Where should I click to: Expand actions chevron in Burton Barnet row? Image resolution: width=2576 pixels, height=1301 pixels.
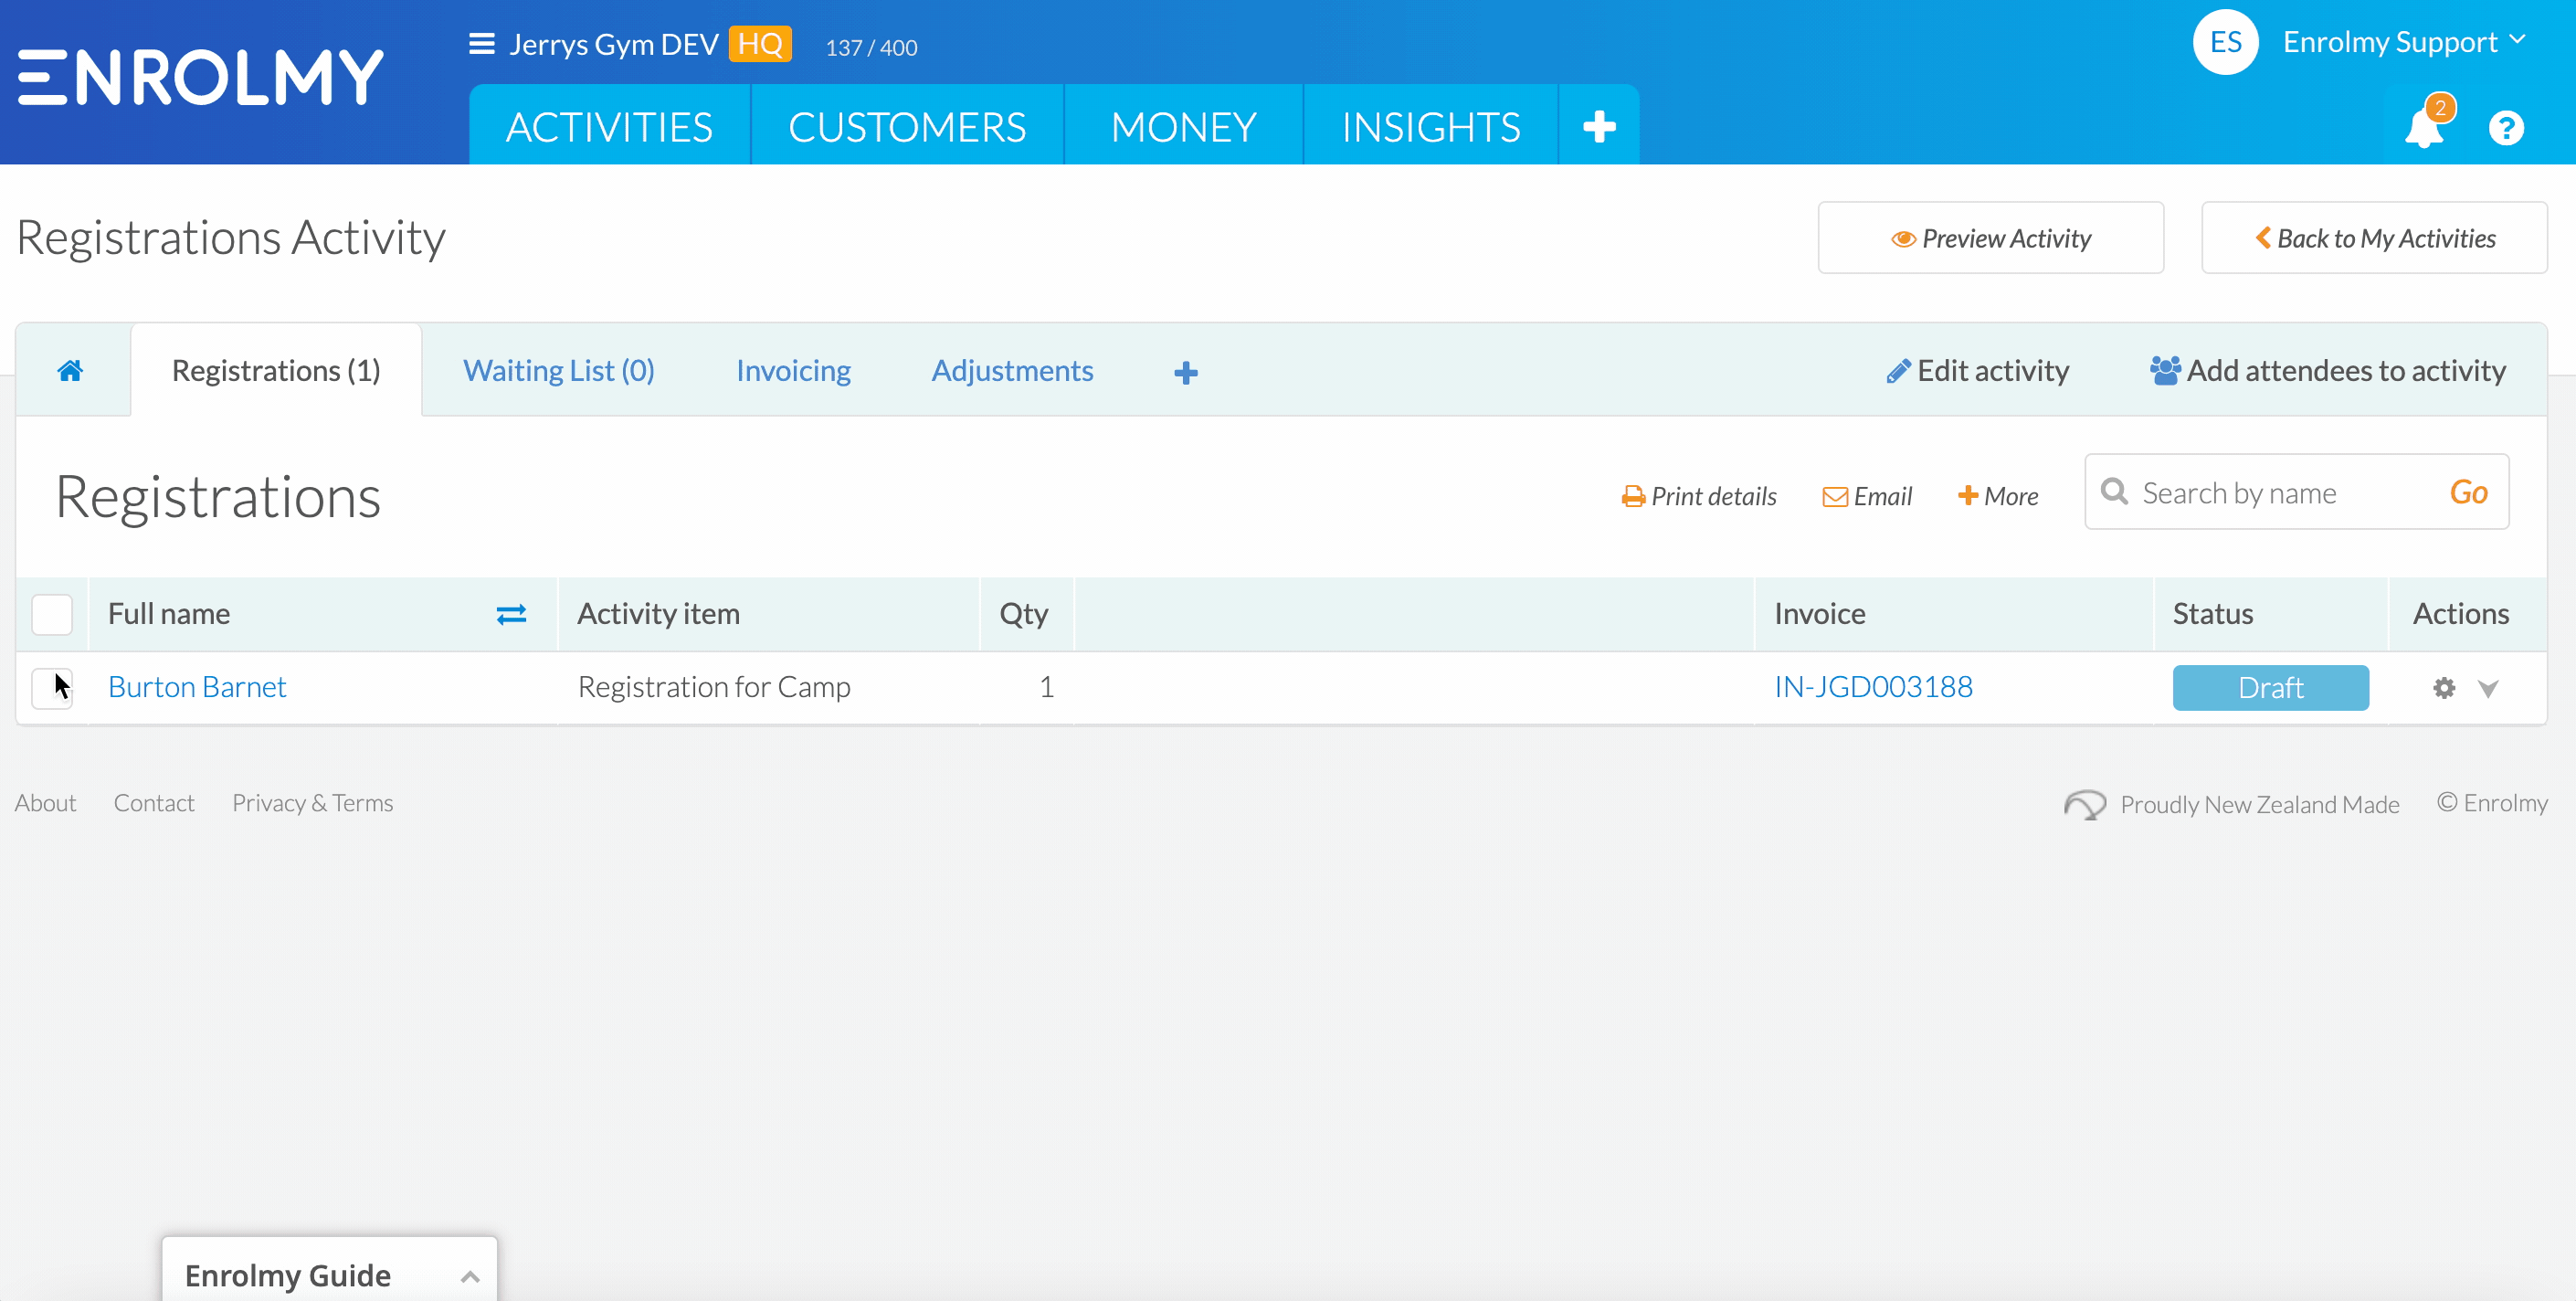(x=2488, y=688)
